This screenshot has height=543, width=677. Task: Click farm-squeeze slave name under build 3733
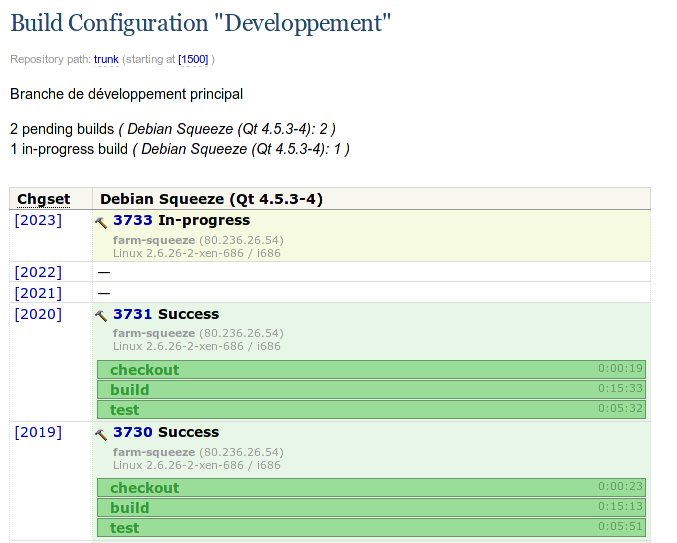[154, 240]
